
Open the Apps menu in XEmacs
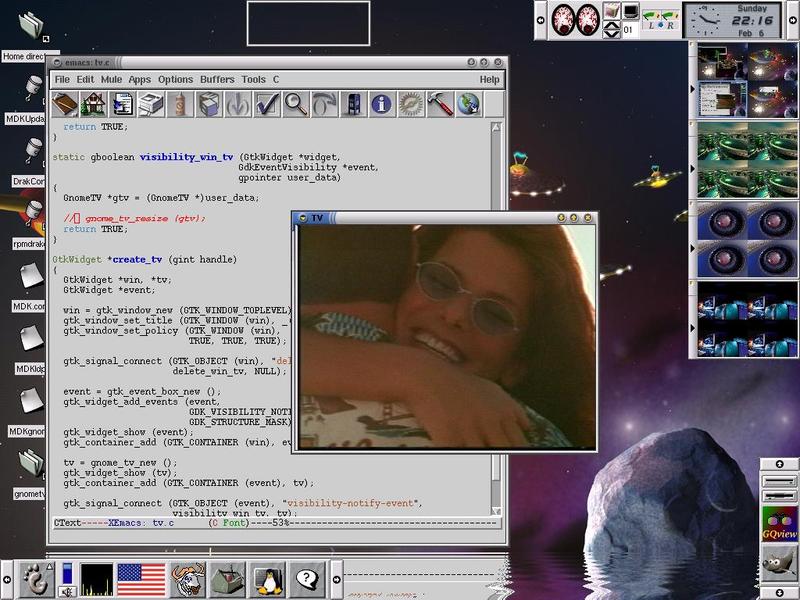pos(139,80)
